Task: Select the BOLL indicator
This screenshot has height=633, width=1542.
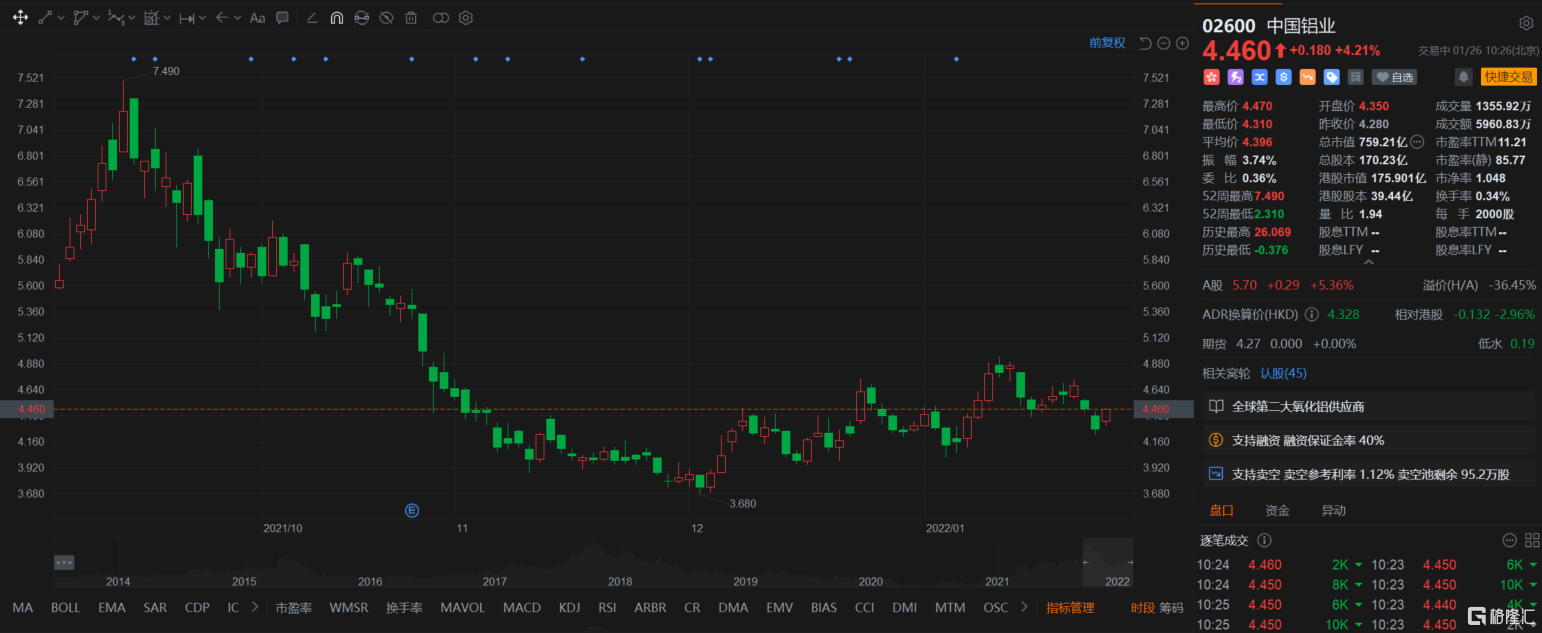Action: click(x=65, y=607)
